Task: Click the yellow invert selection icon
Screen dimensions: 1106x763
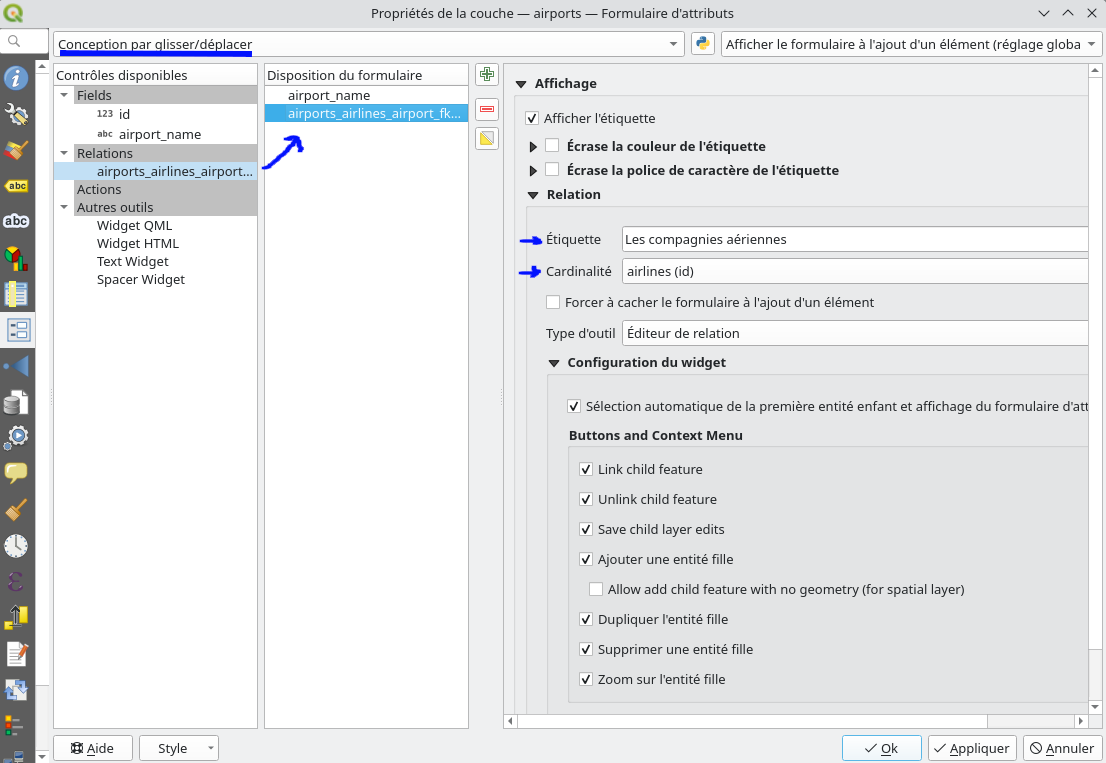Action: coord(487,138)
